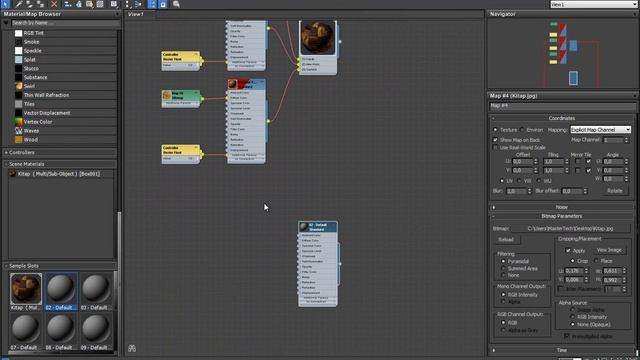Click the RGB Tint map icon
640x360 pixels.
click(x=19, y=33)
